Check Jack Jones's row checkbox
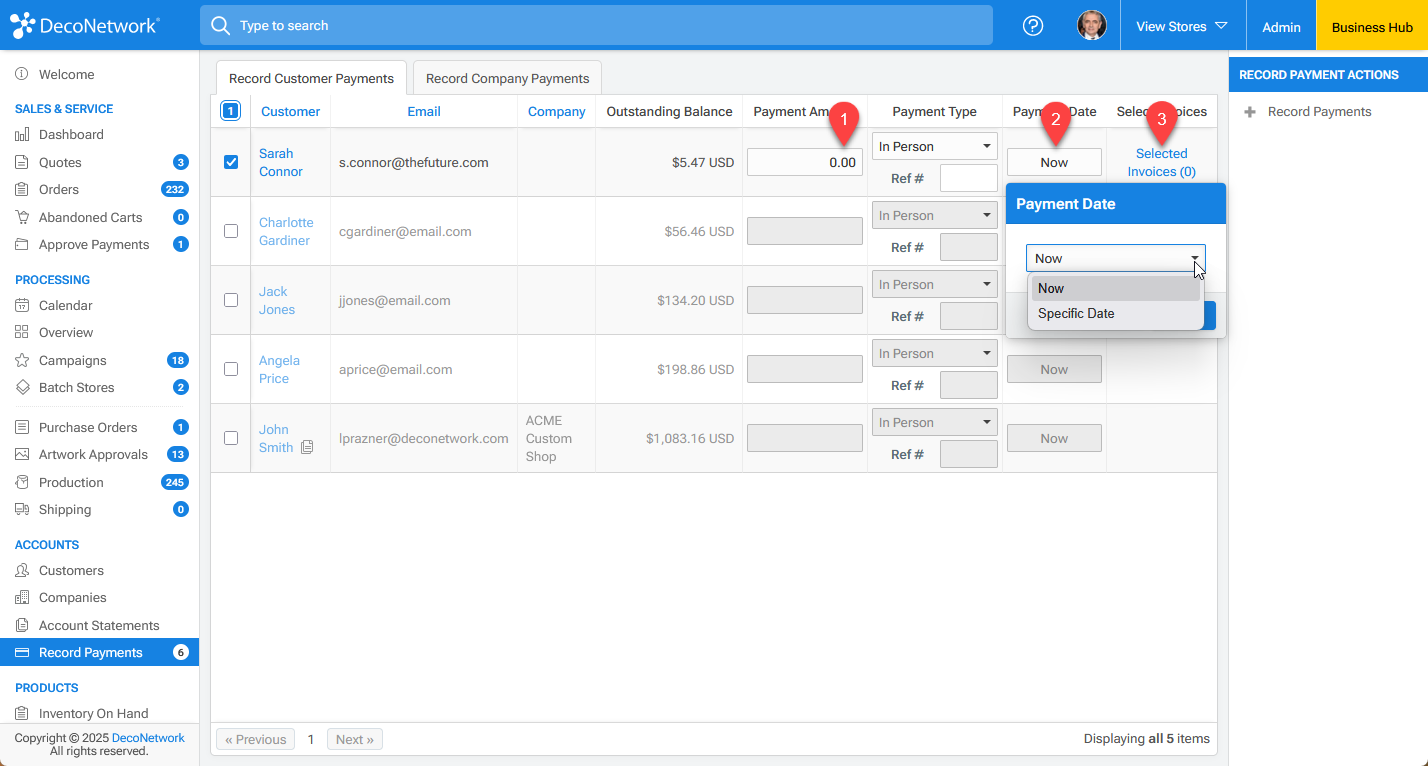 point(231,300)
